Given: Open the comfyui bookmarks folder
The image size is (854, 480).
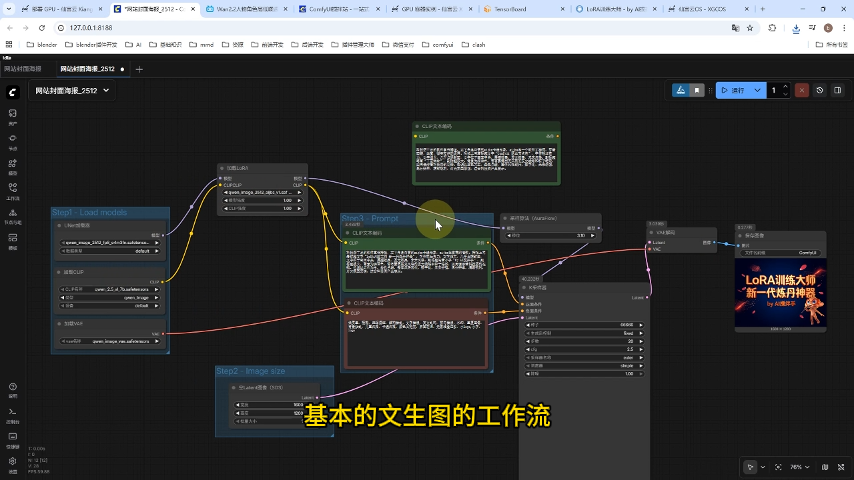Looking at the screenshot, I should click(438, 45).
